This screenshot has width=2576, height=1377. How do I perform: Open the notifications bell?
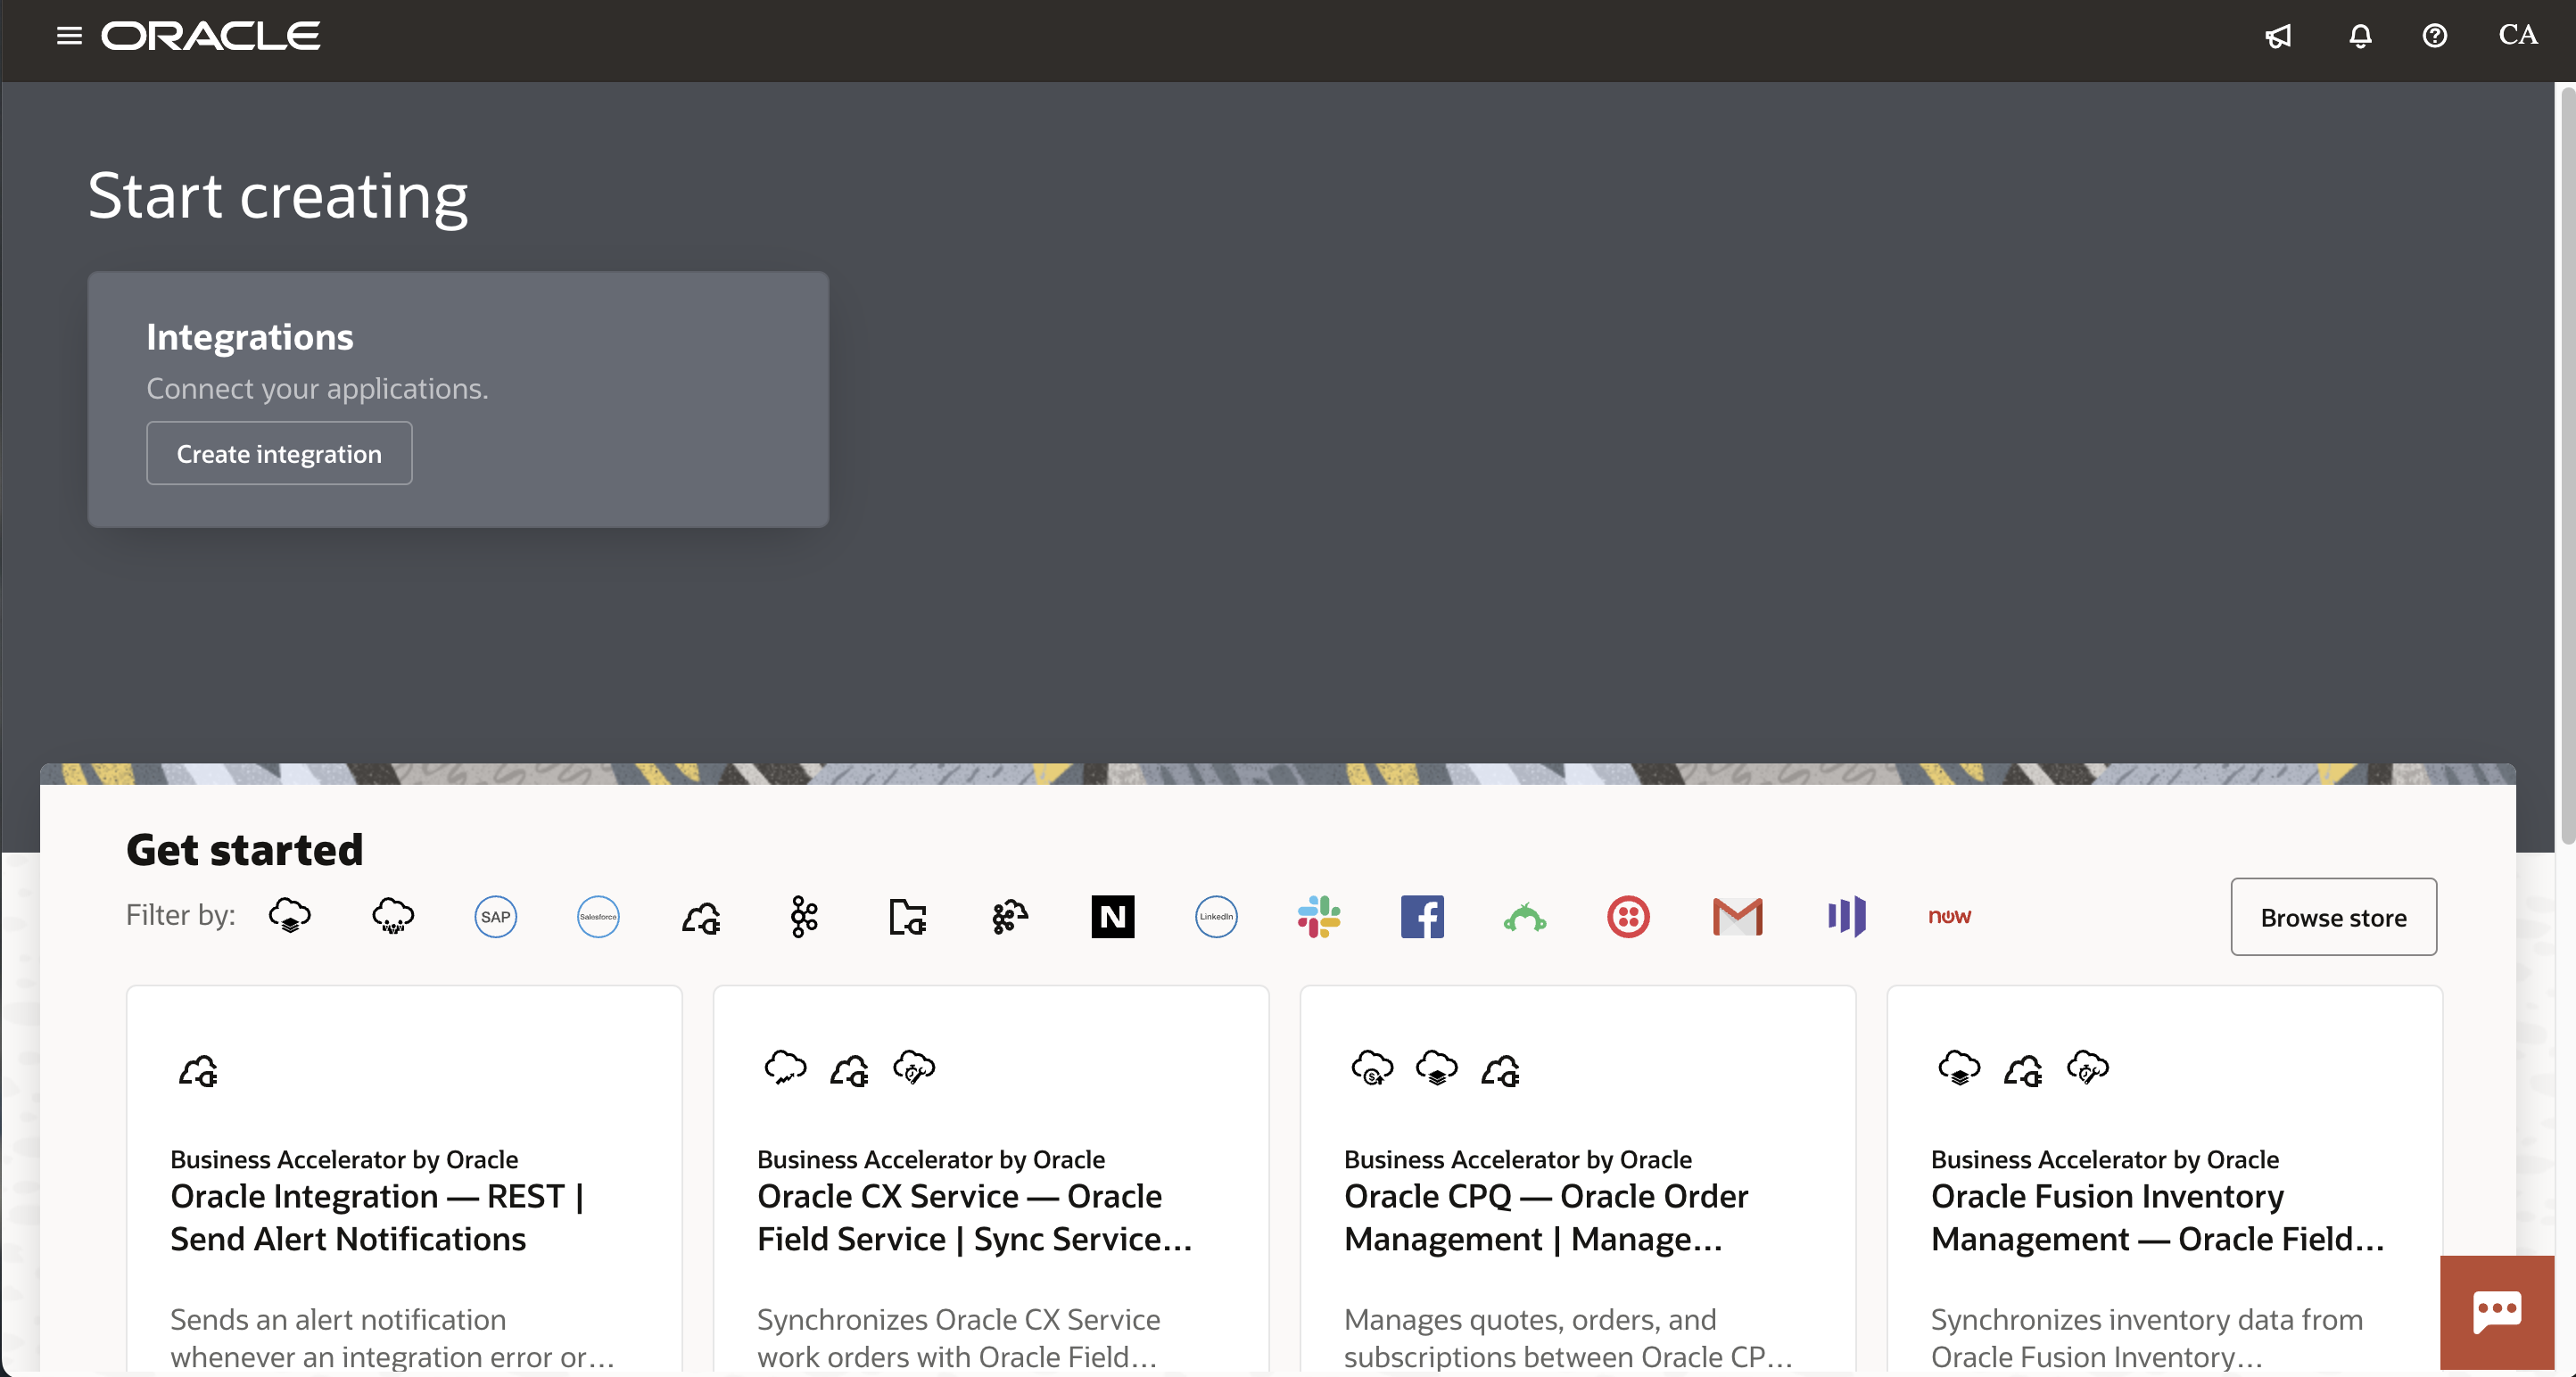pos(2360,36)
